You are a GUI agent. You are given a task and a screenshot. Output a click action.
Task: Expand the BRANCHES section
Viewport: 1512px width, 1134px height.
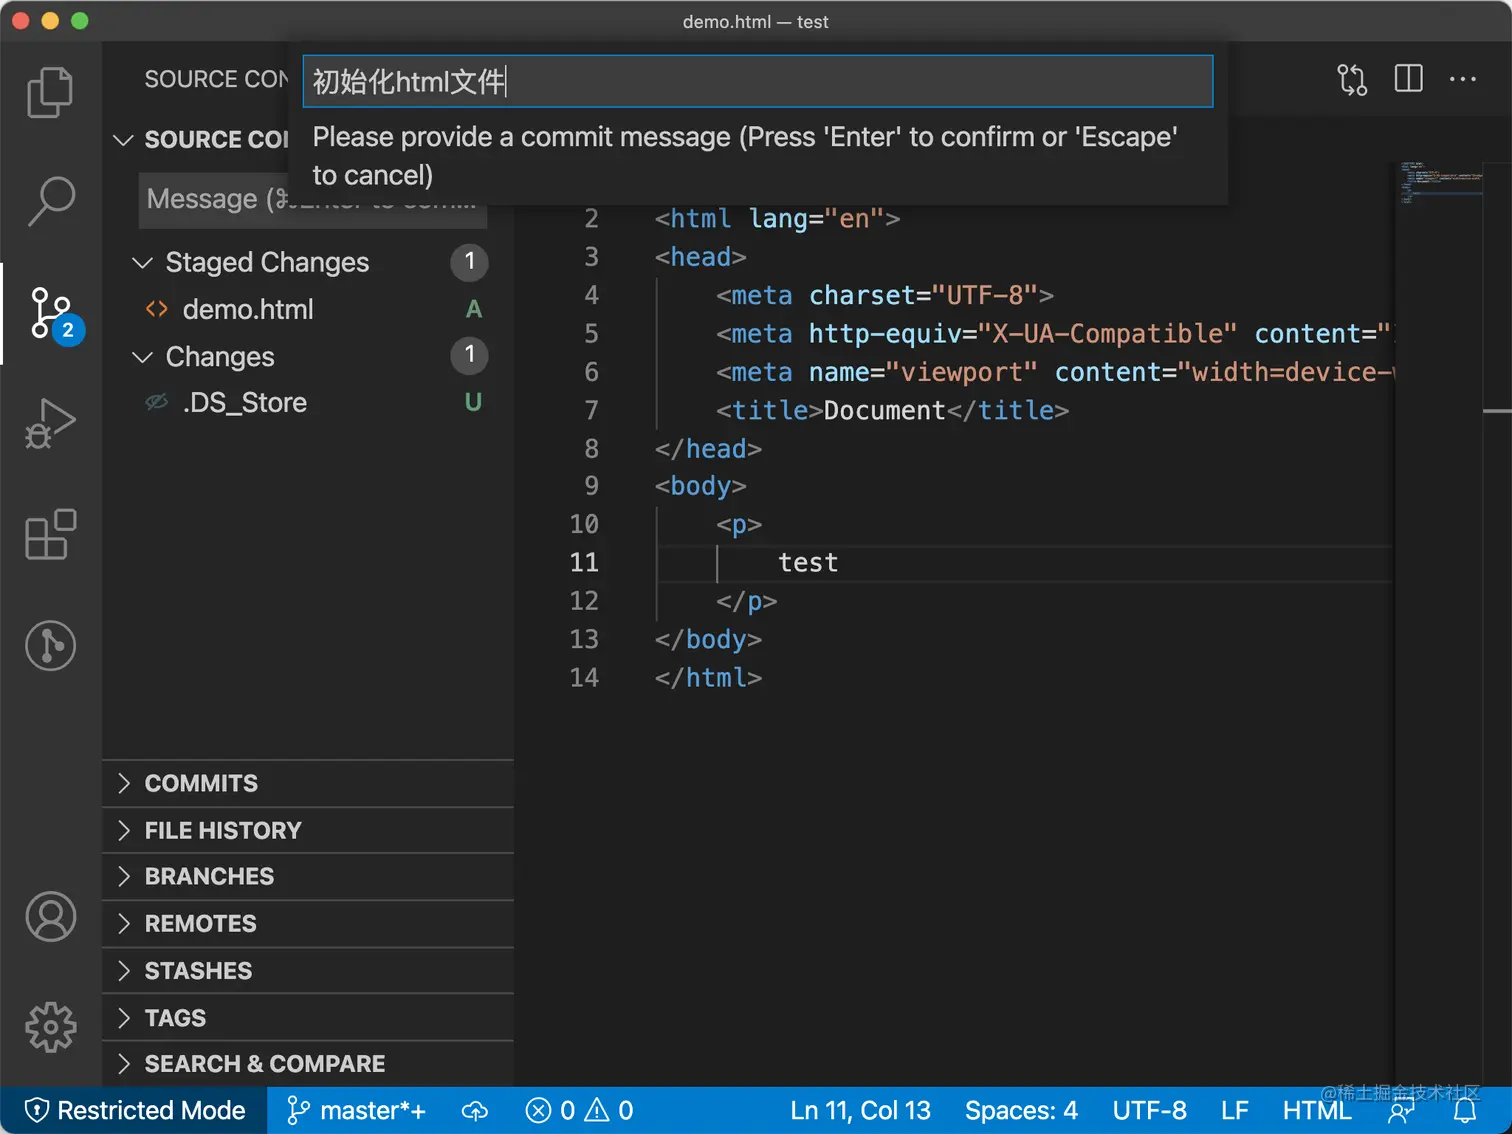(x=308, y=876)
